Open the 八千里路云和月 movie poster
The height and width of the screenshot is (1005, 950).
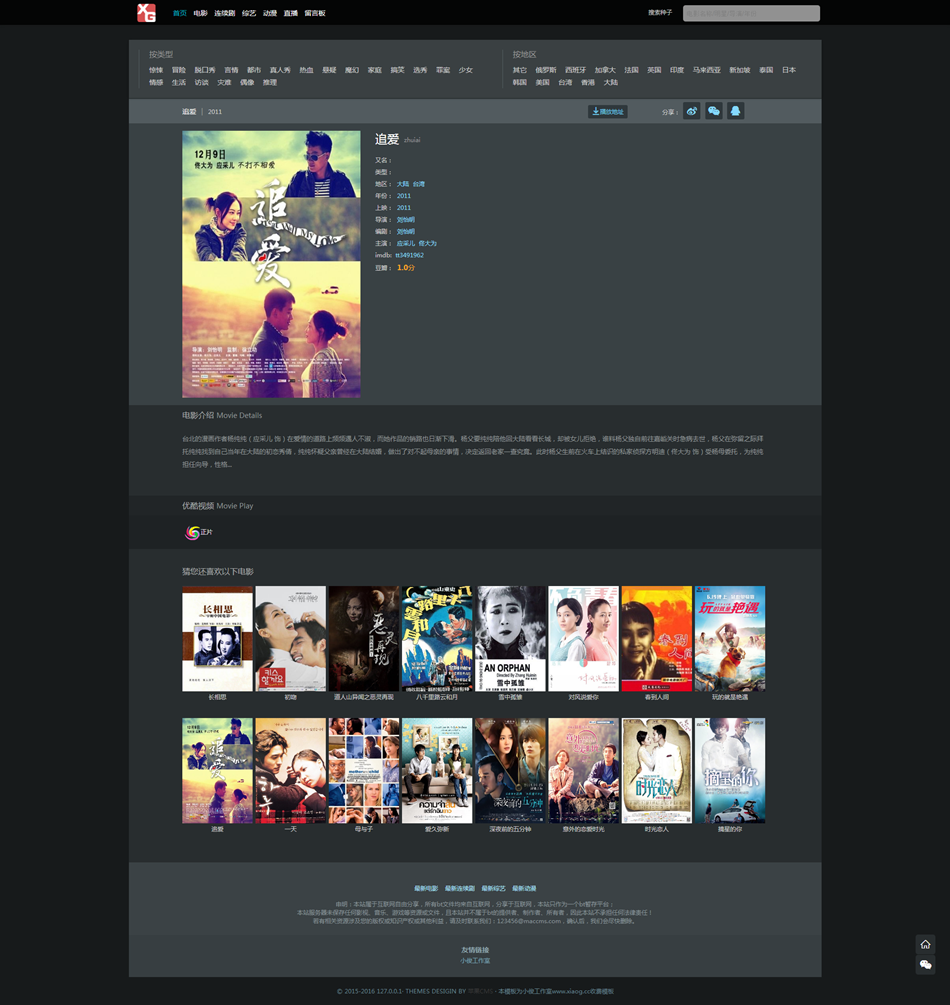[x=437, y=638]
